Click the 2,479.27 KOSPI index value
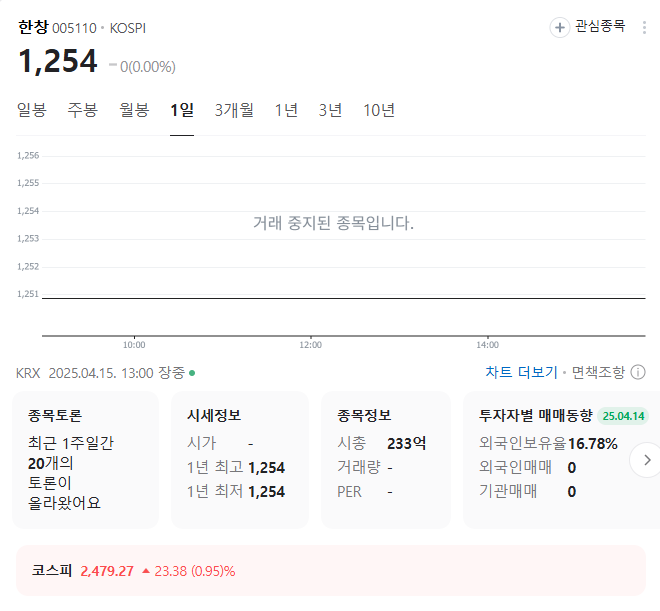This screenshot has width=660, height=611. [x=107, y=571]
